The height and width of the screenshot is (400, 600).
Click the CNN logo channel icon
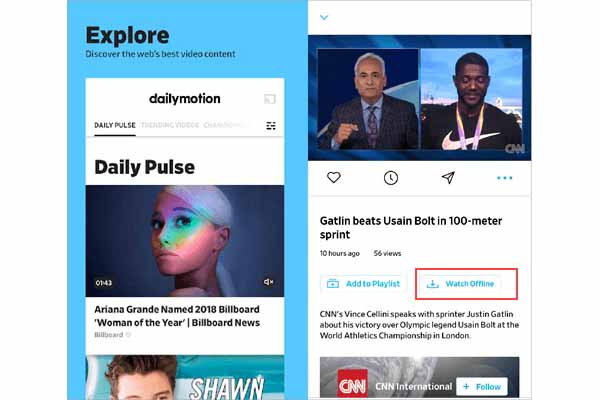point(352,384)
